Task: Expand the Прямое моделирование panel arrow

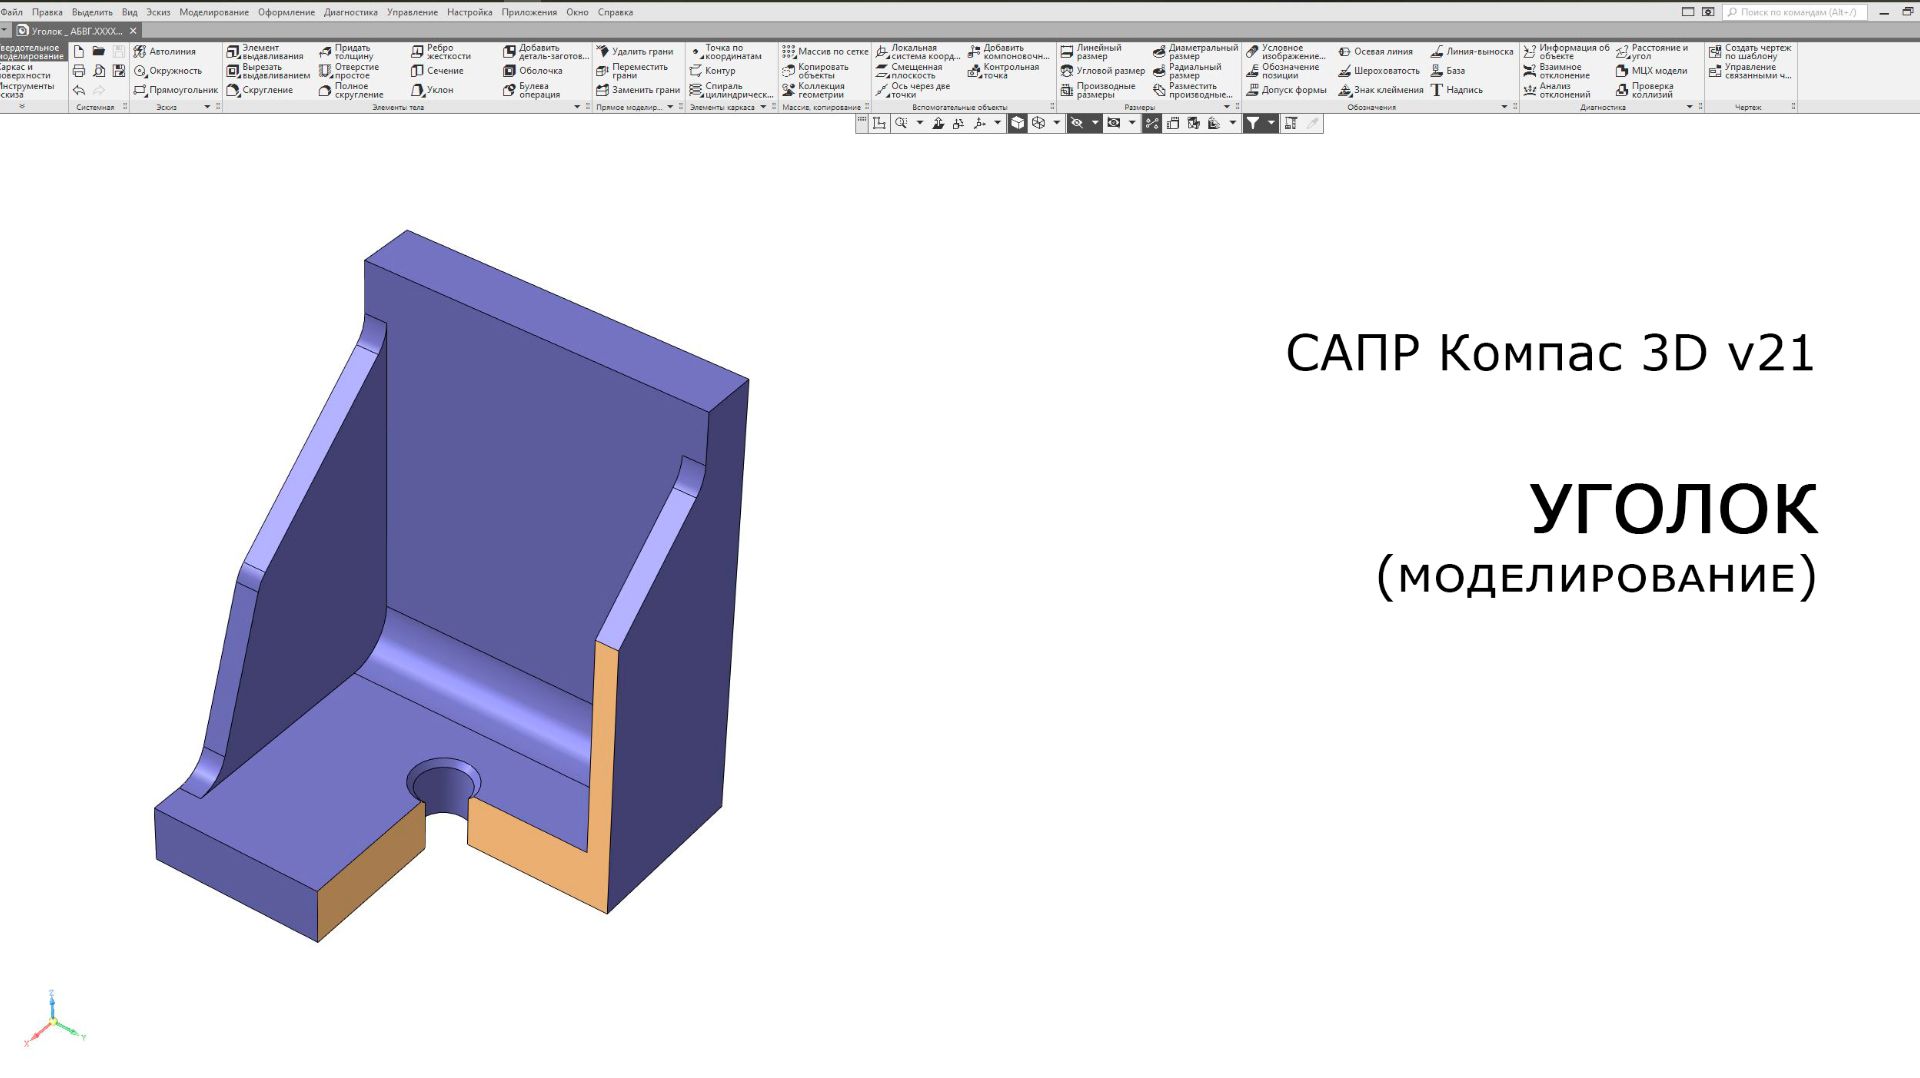Action: pyautogui.click(x=670, y=107)
